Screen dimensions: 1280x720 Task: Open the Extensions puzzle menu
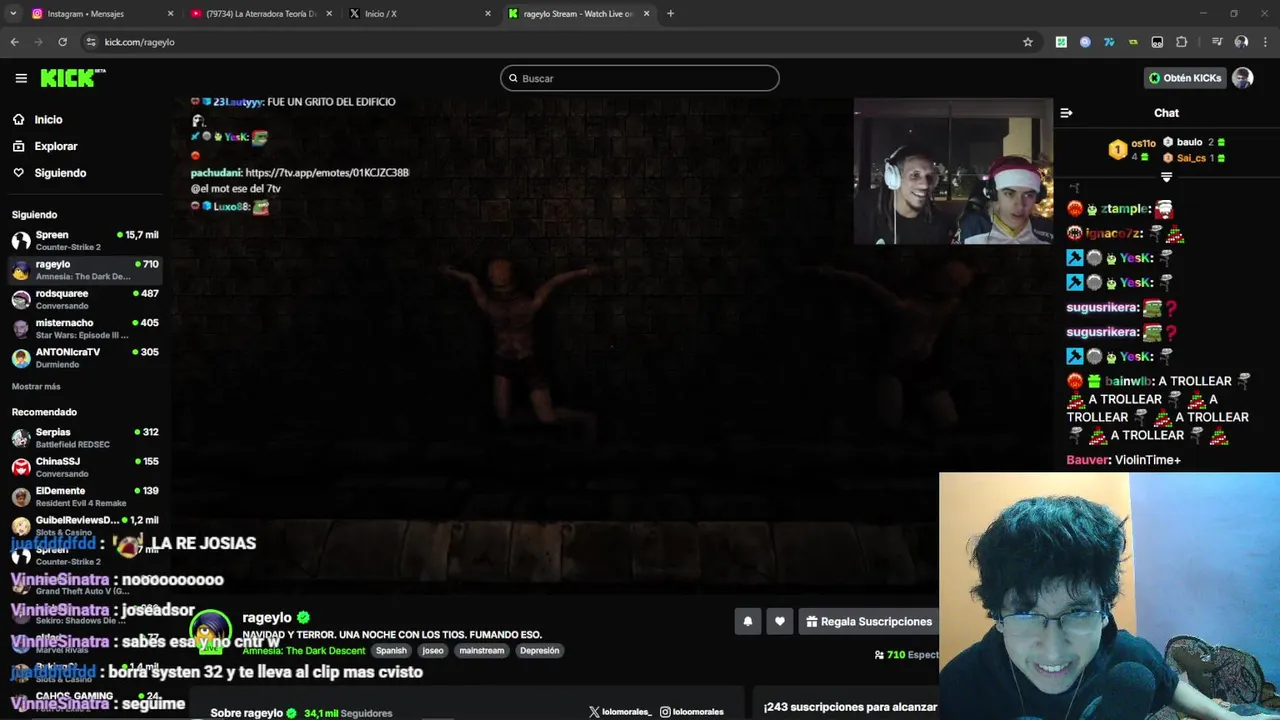pyautogui.click(x=1182, y=42)
